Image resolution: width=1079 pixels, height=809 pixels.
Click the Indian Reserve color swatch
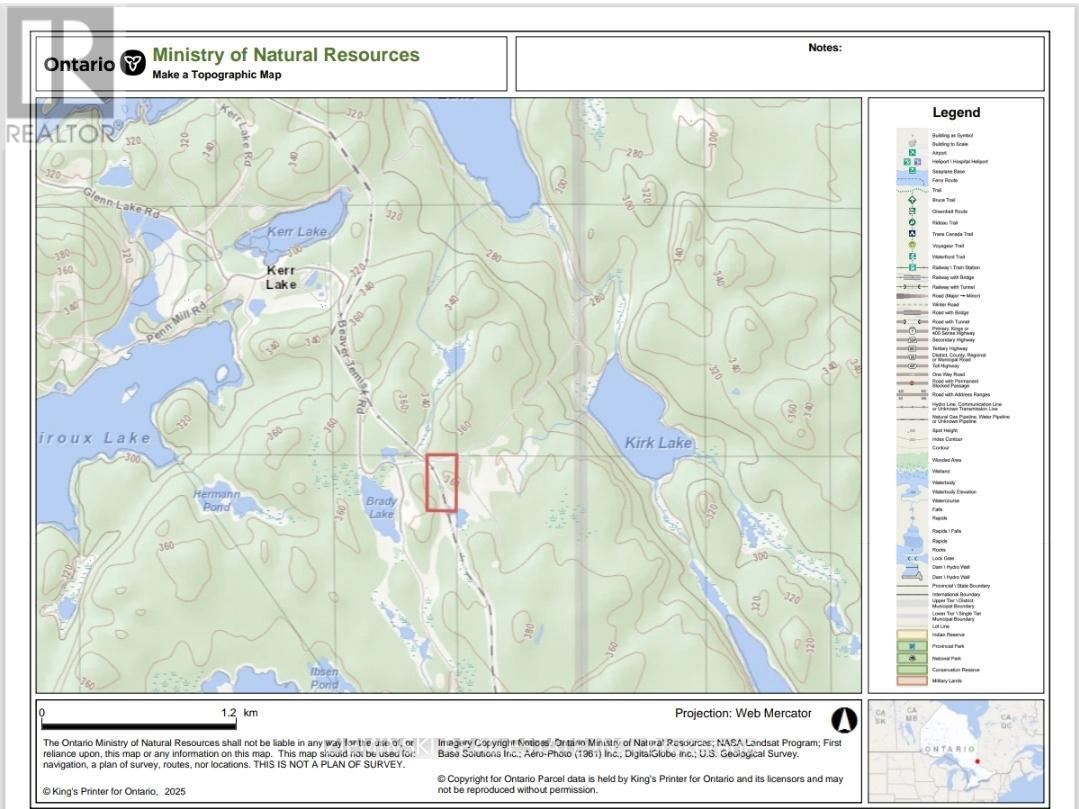pos(912,634)
